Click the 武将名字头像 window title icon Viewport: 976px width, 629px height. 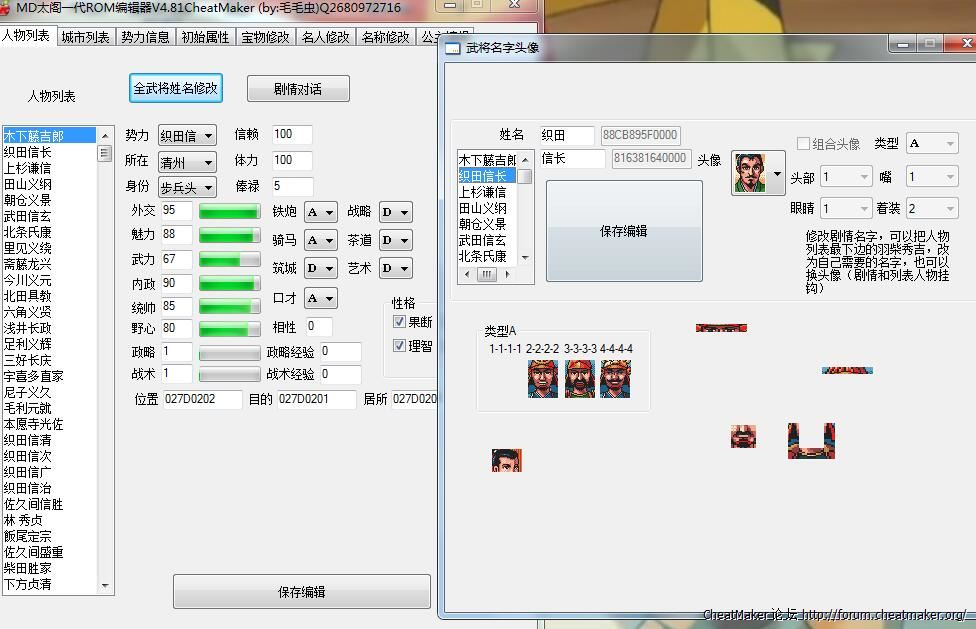click(453, 48)
